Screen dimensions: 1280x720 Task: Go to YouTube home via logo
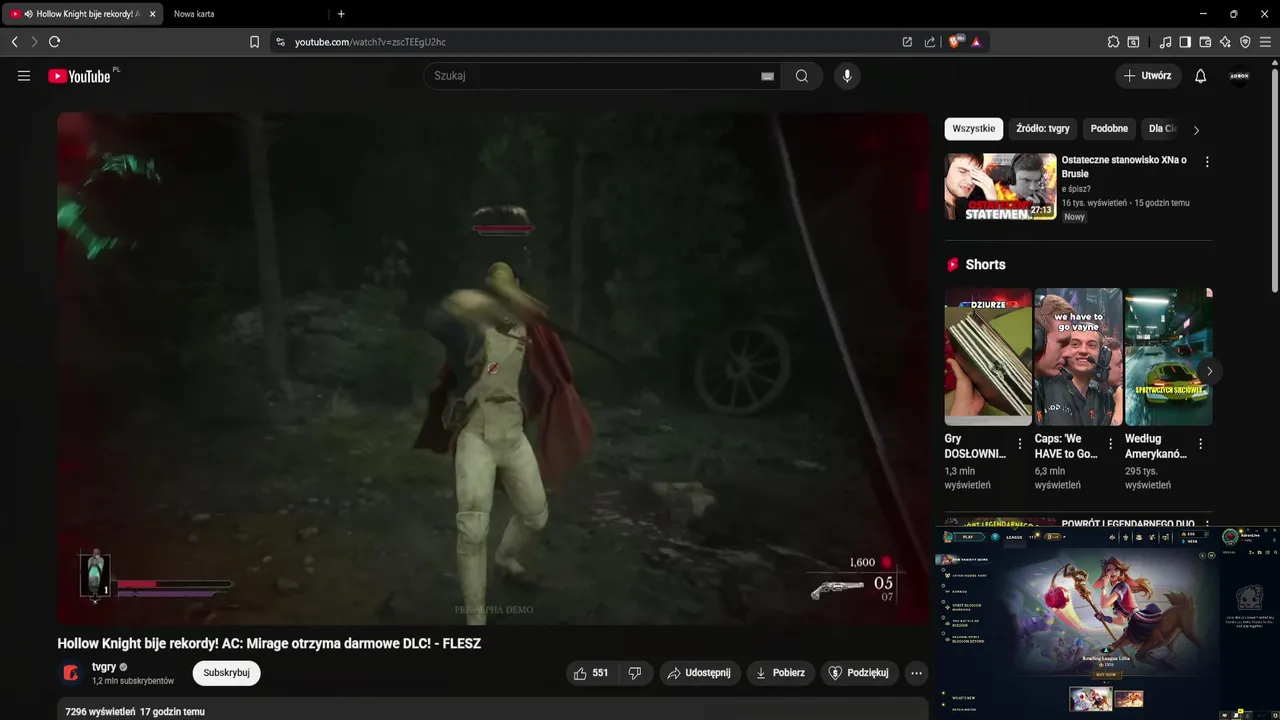pos(79,76)
